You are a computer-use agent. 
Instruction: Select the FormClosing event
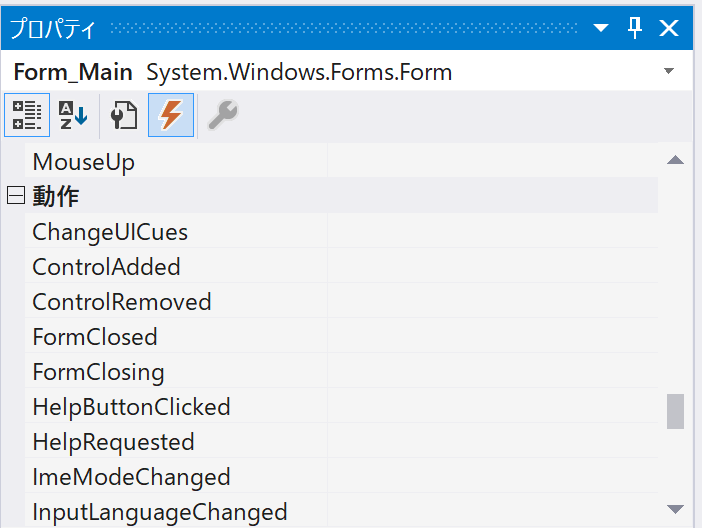pos(98,372)
